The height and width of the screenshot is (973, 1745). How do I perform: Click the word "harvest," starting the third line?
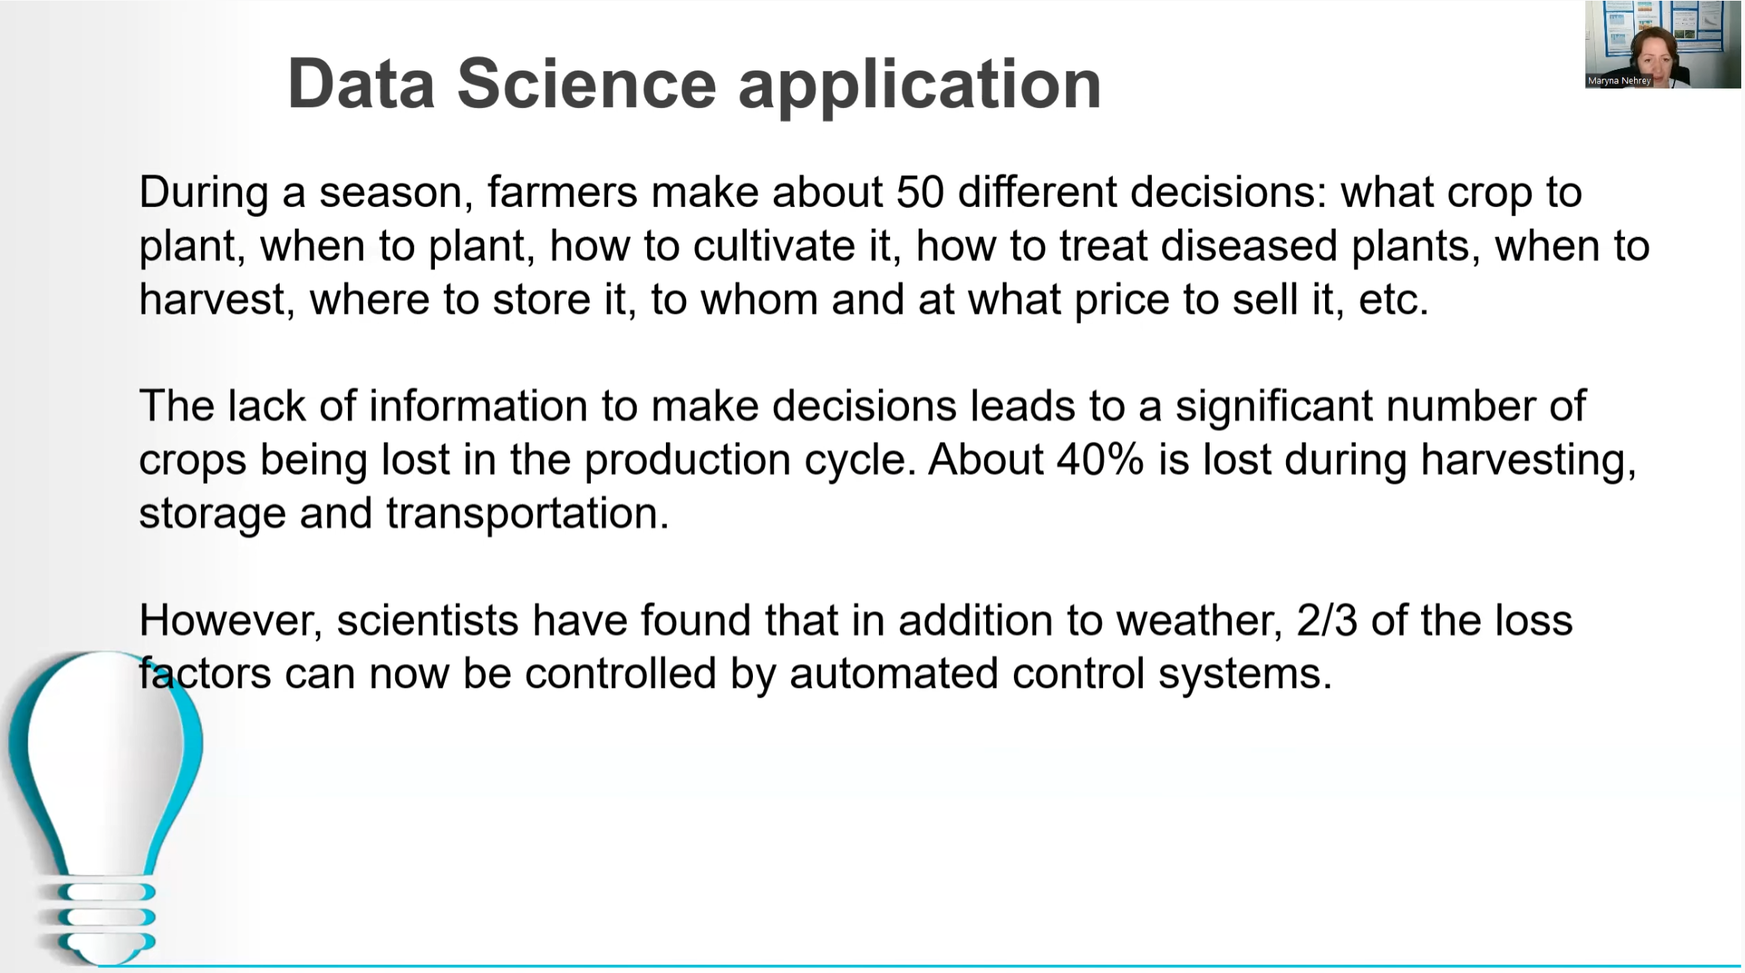click(217, 300)
